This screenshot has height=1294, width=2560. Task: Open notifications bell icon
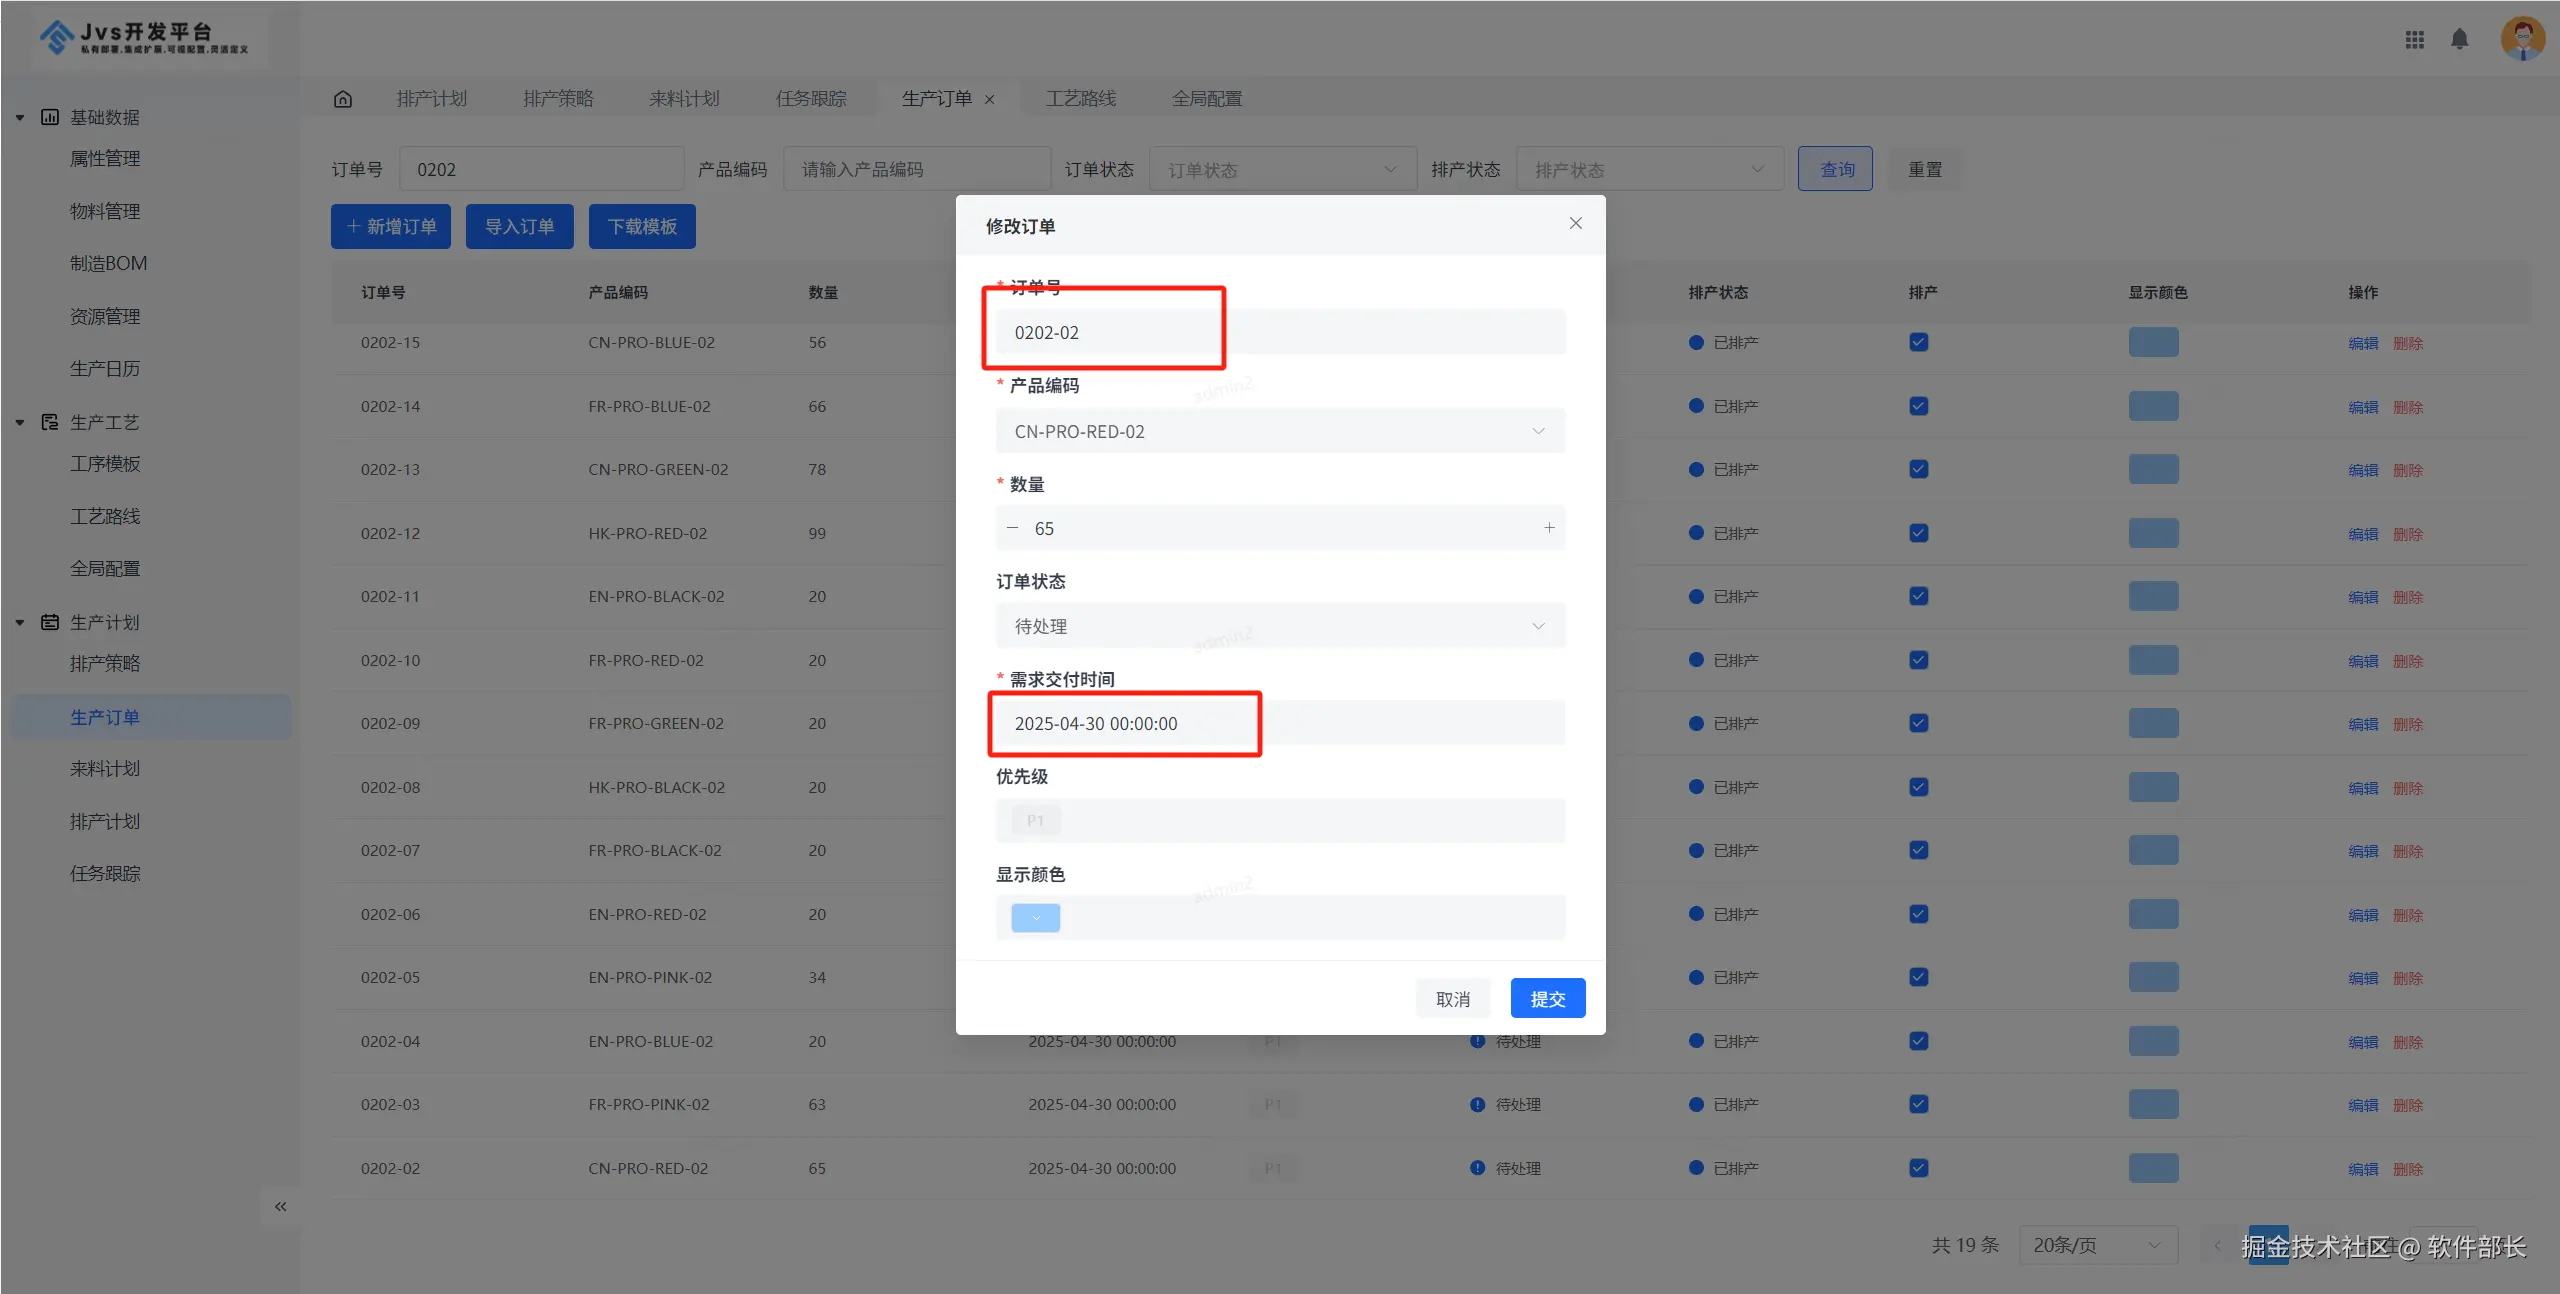pyautogui.click(x=2459, y=39)
